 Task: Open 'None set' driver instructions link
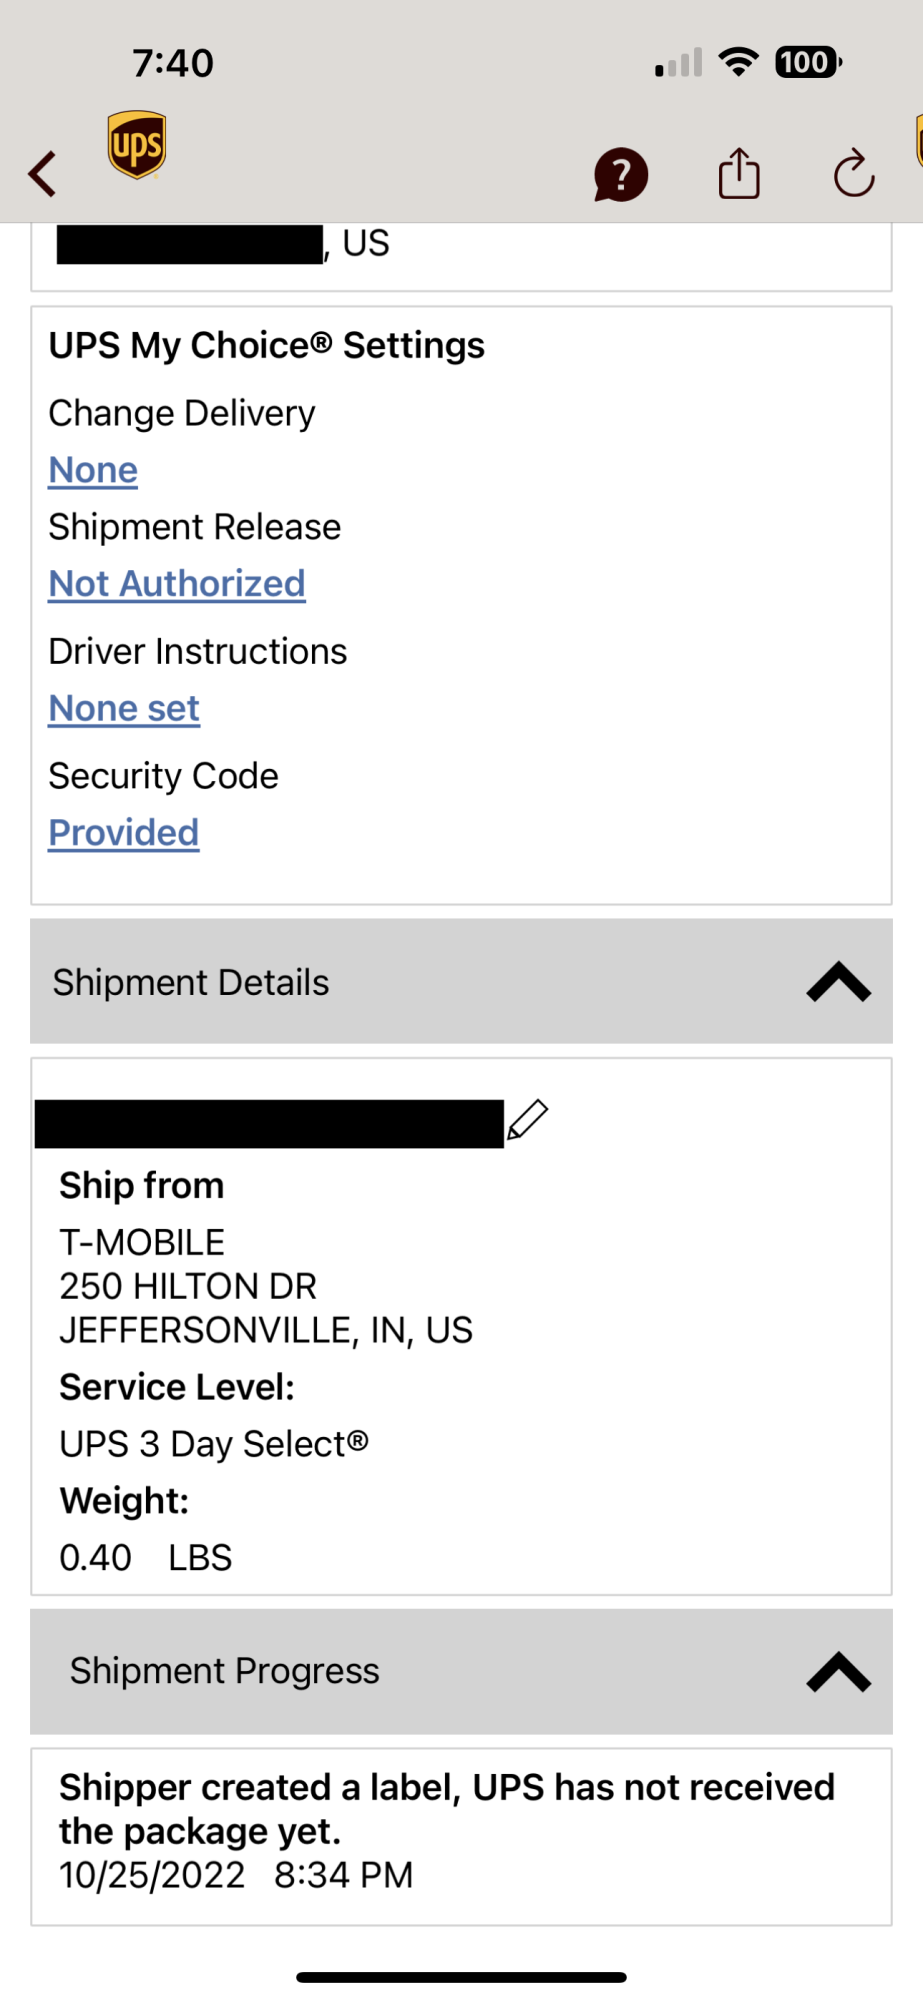(124, 709)
